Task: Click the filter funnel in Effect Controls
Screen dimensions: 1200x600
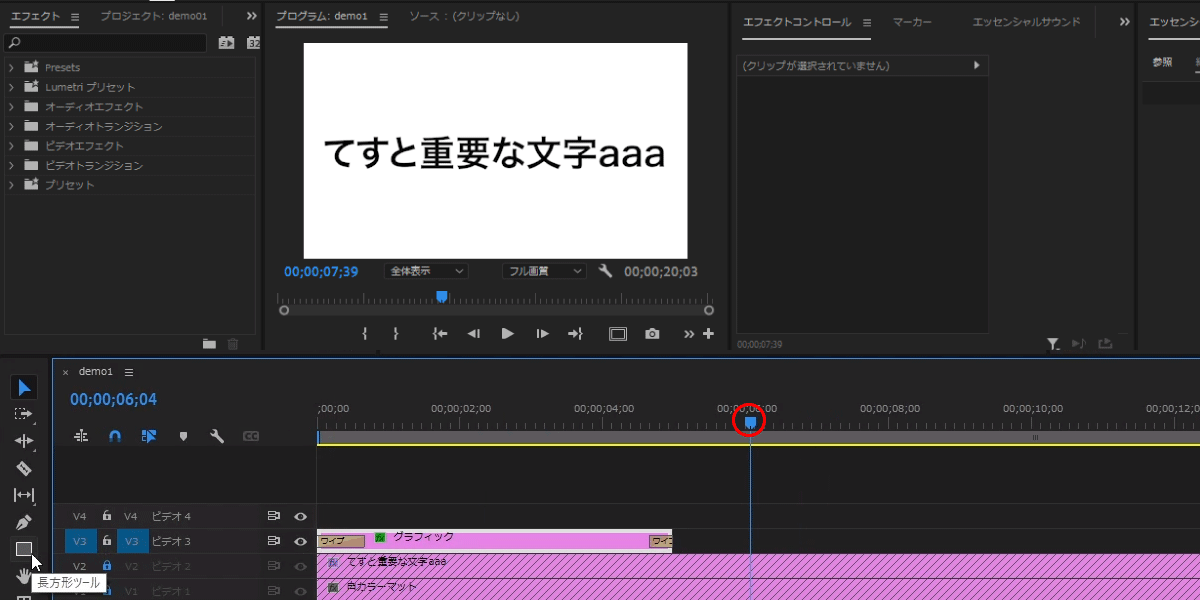Action: [1053, 344]
